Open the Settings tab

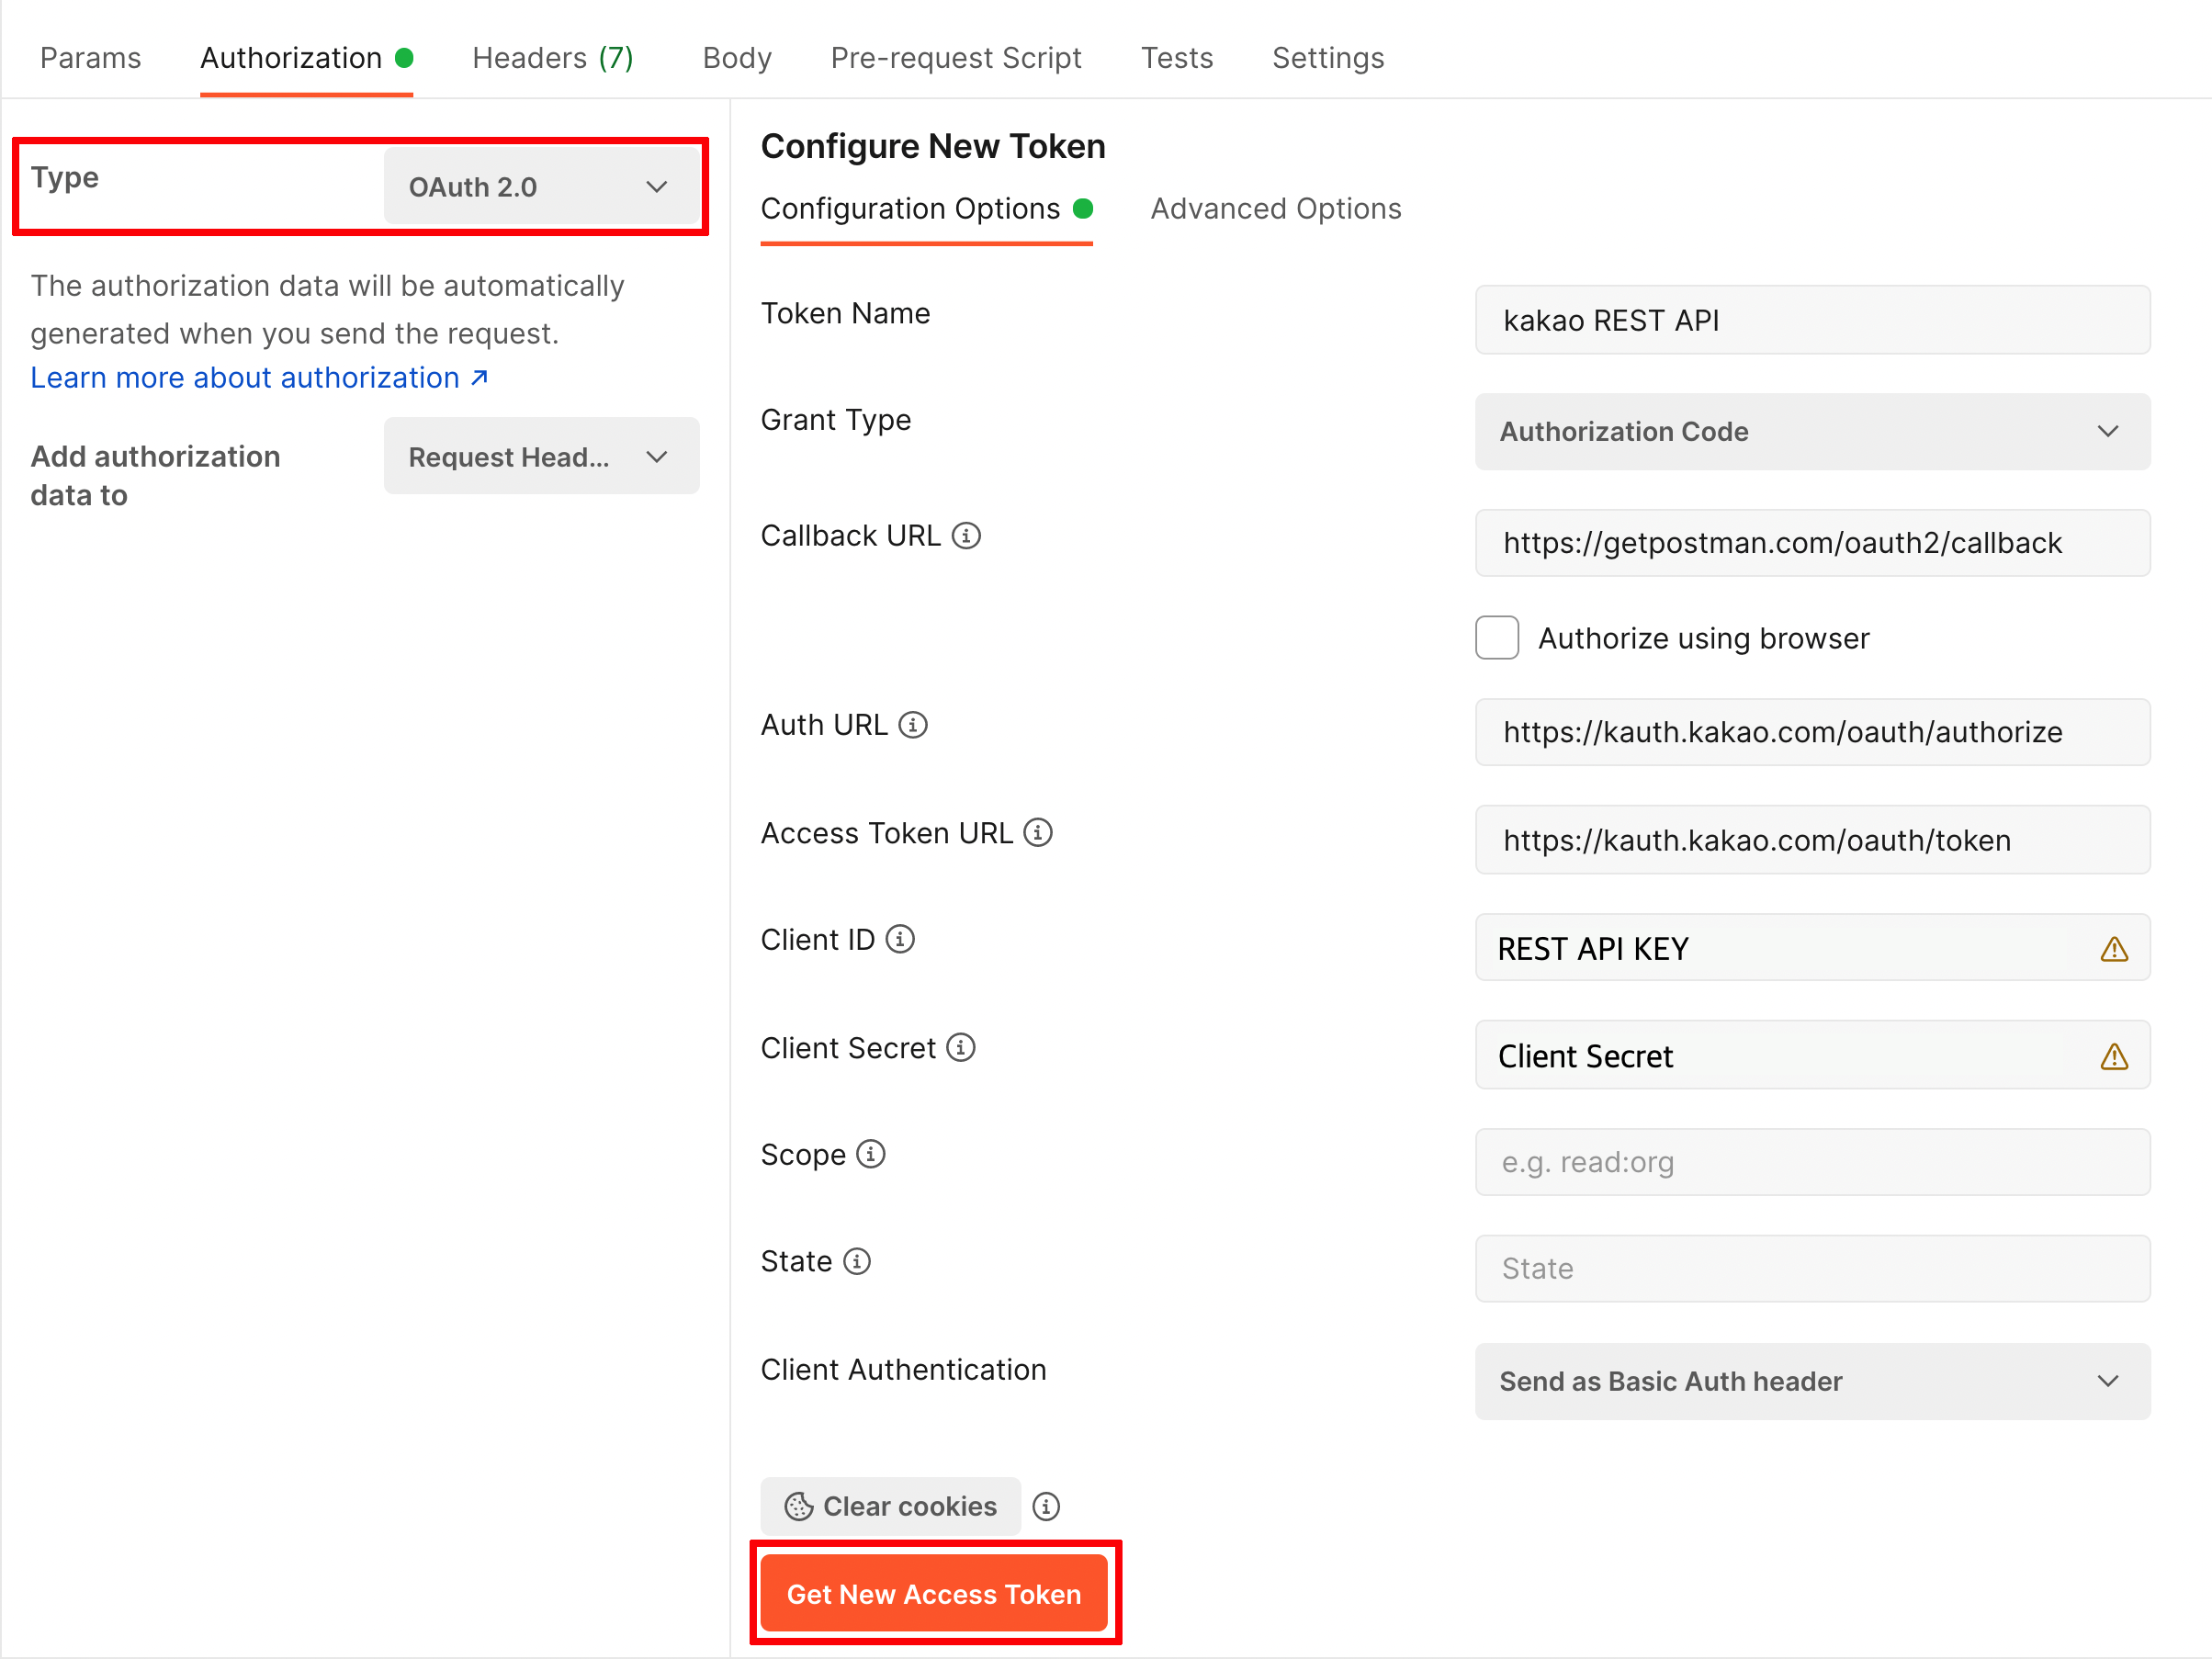(x=1328, y=58)
